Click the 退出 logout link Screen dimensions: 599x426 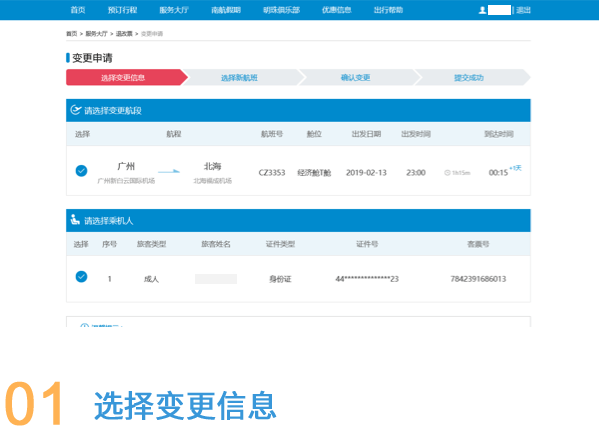click(x=523, y=10)
